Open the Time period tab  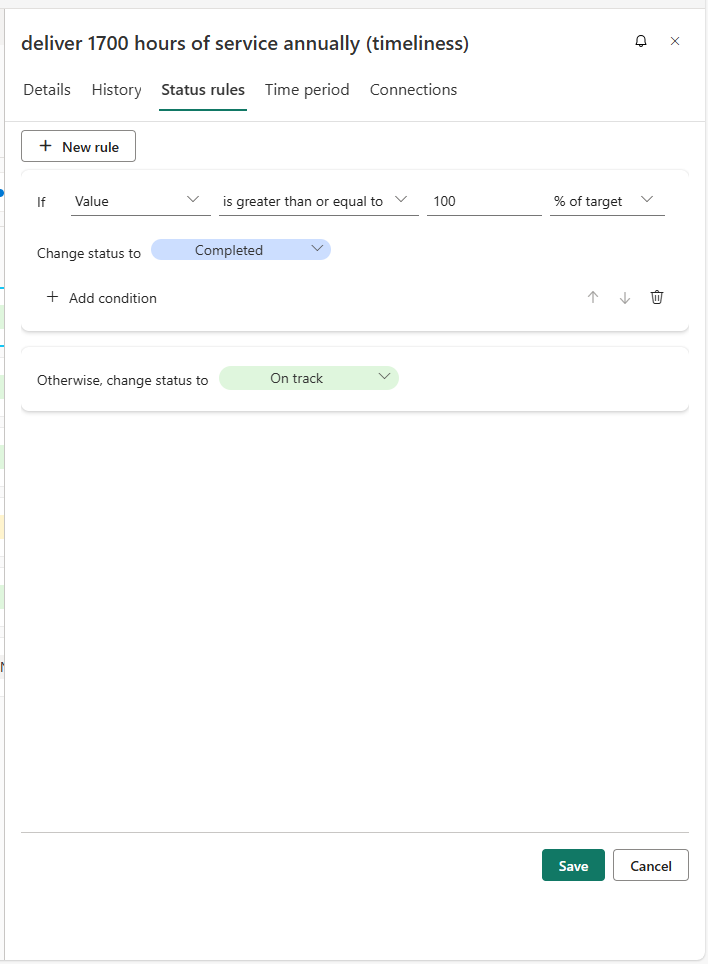[307, 89]
